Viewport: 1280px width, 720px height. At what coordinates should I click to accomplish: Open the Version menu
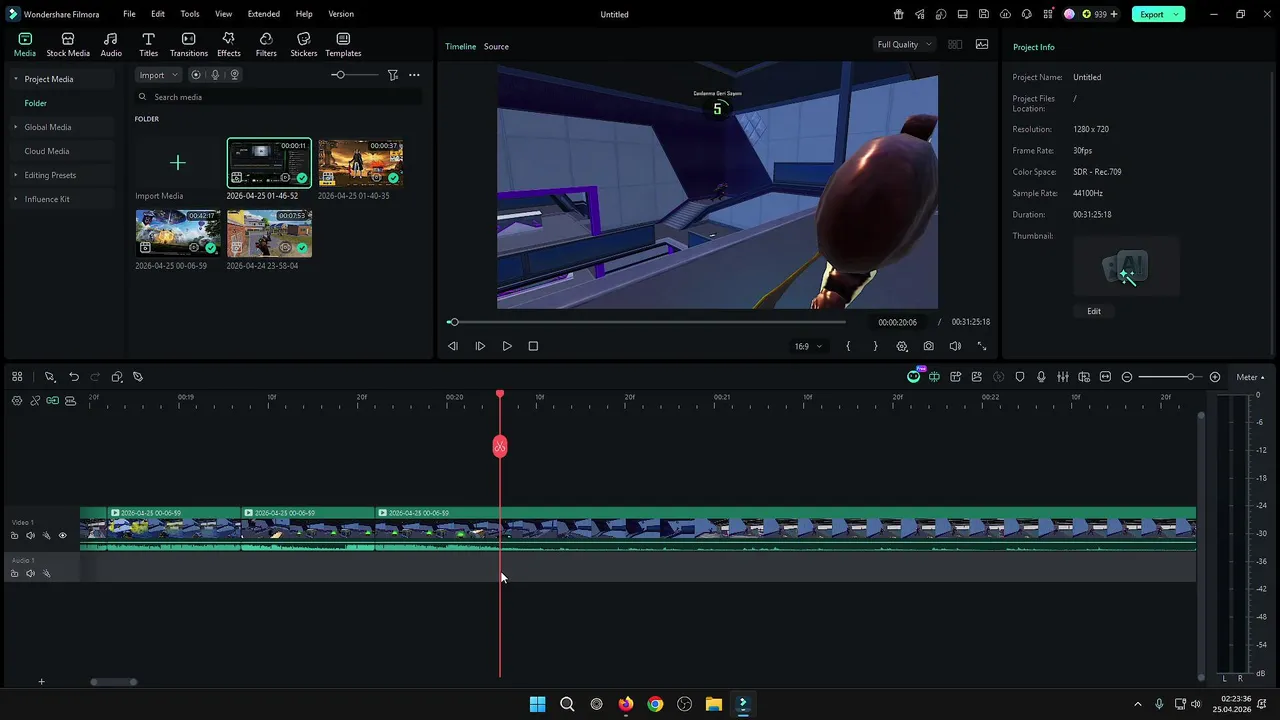tap(341, 14)
